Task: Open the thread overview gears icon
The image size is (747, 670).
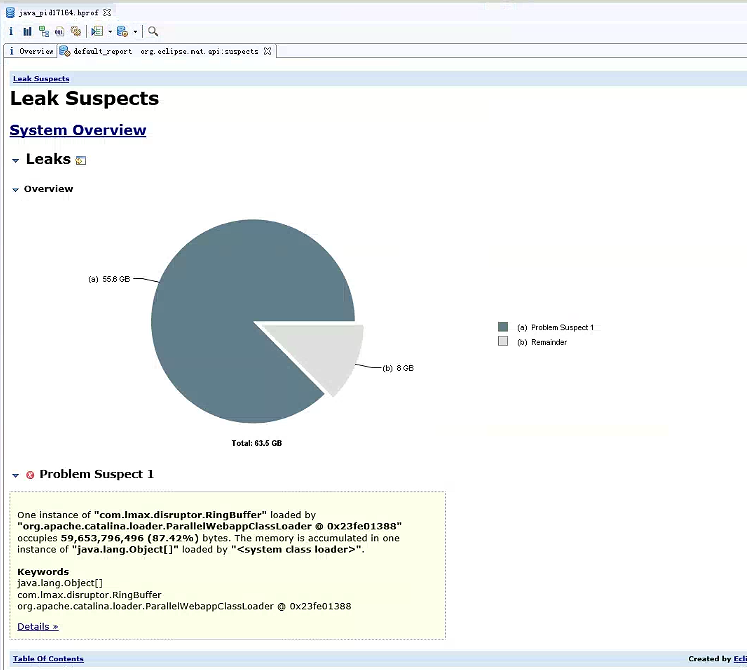Action: (x=75, y=32)
